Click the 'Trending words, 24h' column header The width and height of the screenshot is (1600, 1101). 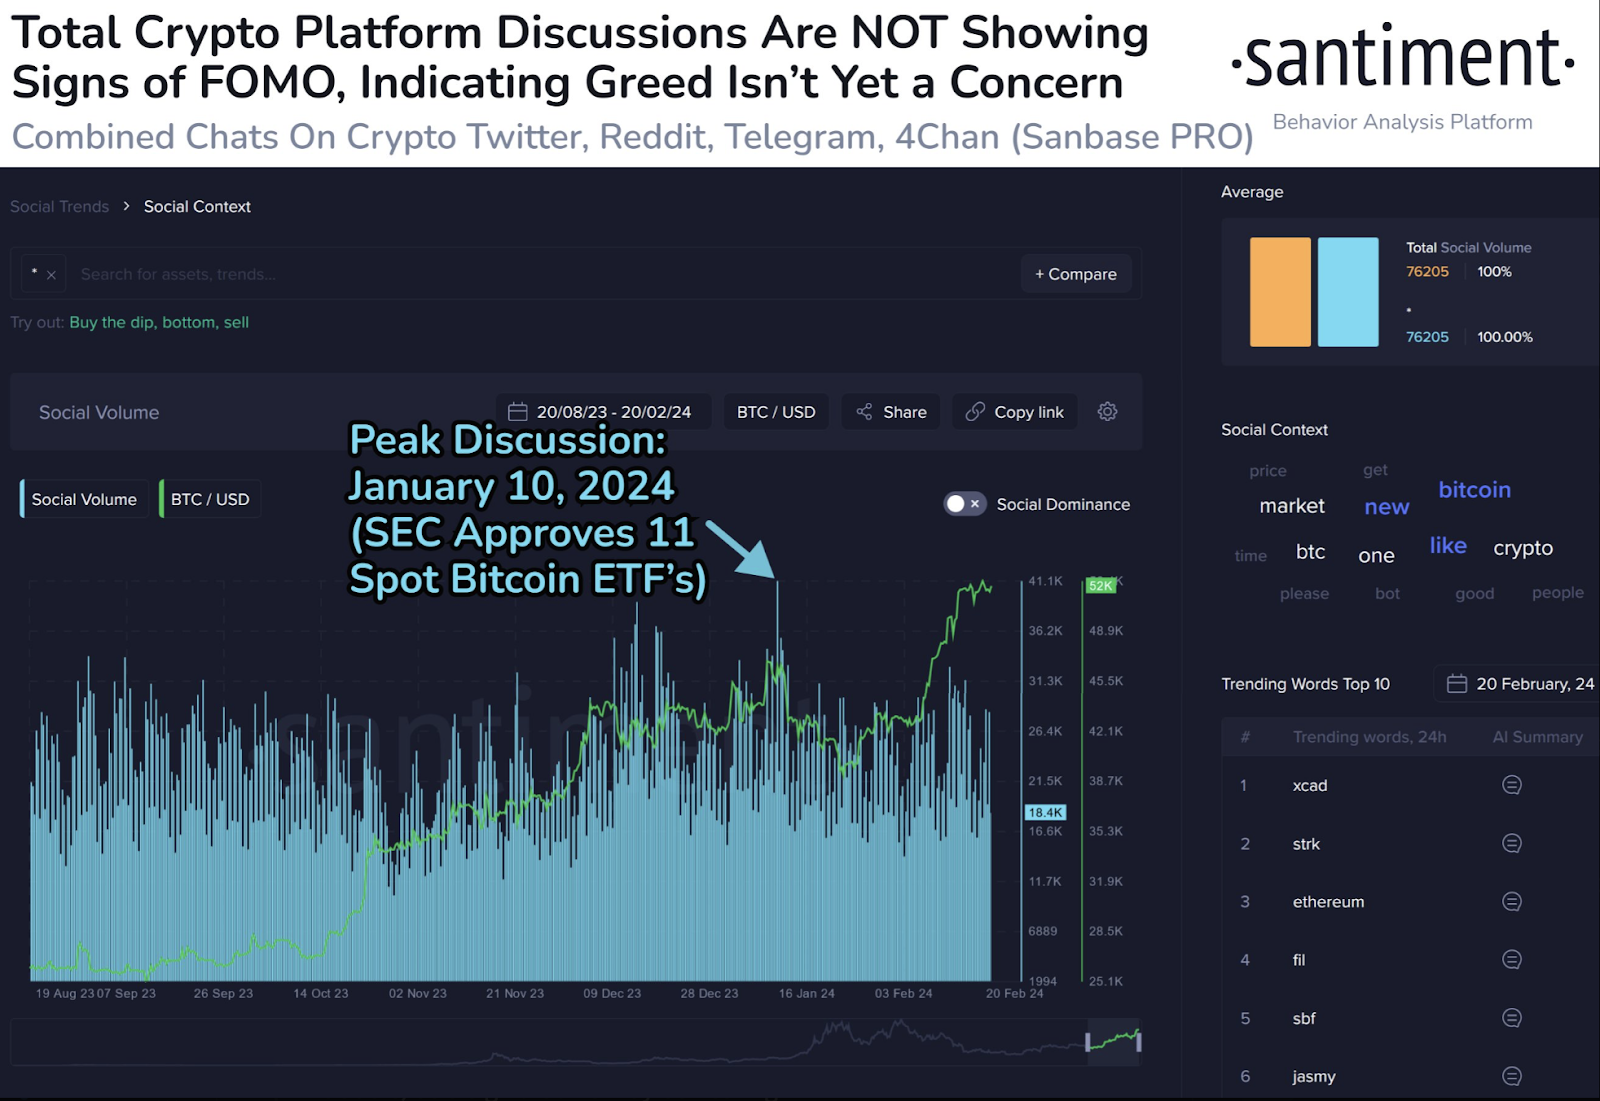tap(1369, 737)
